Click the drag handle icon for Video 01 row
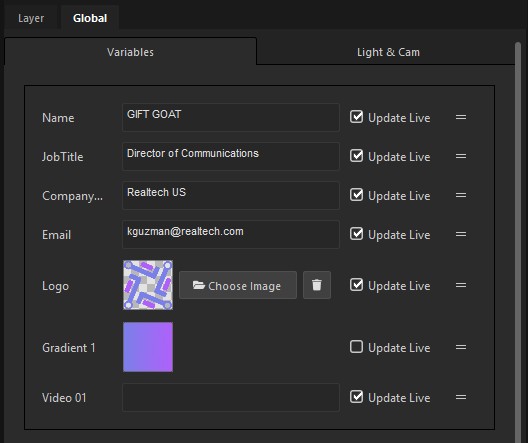The width and height of the screenshot is (528, 443). pos(461,397)
